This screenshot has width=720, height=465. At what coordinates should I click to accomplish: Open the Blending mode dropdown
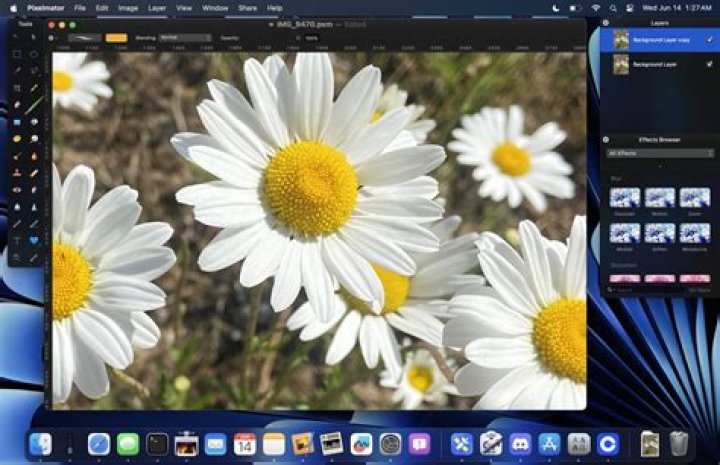tap(185, 38)
